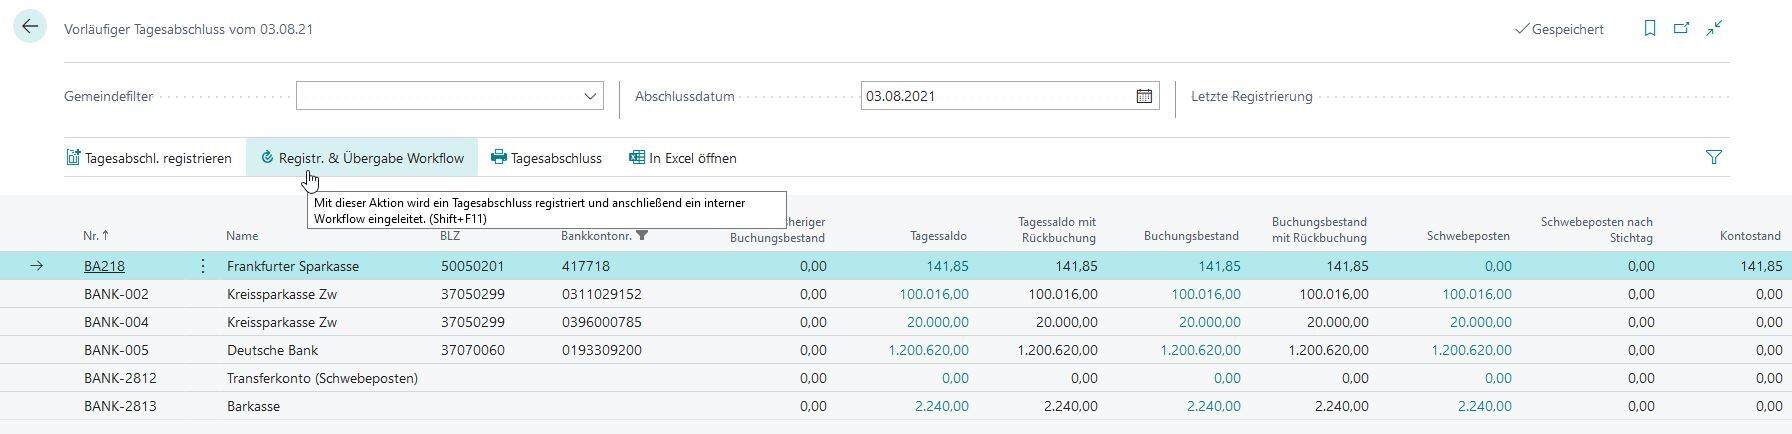Expand the Gemeindefilter dropdown

[x=589, y=97]
